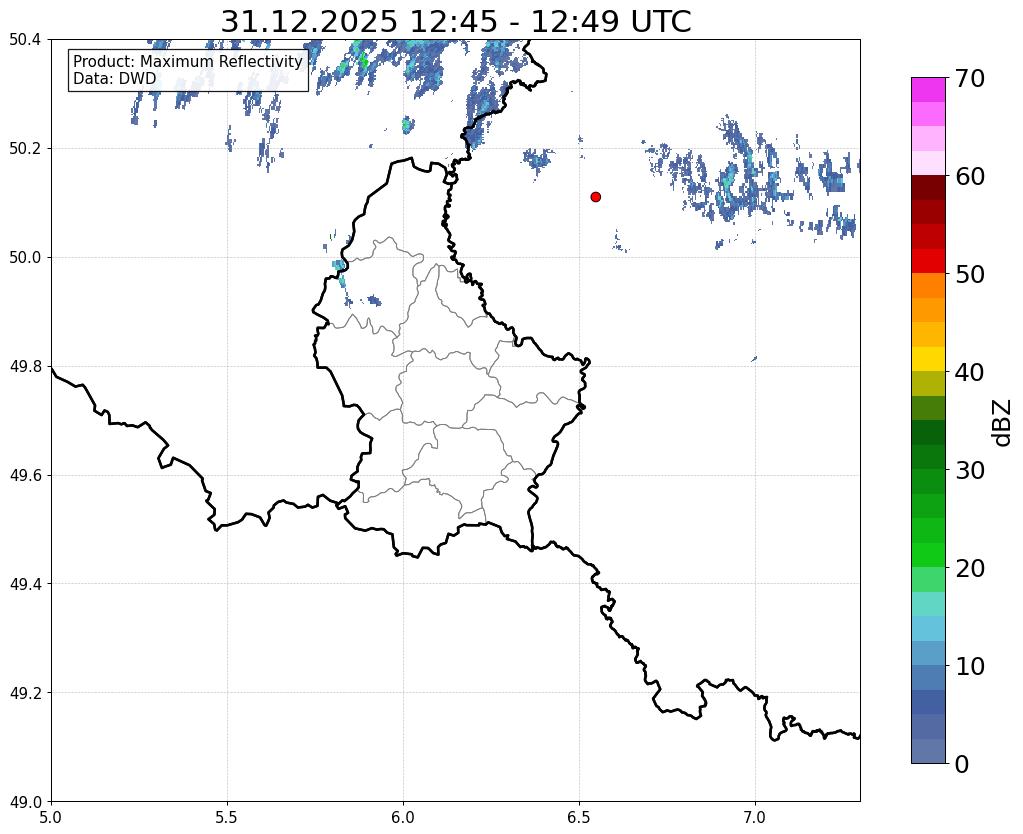1023x834 pixels.
Task: Click the longitude axis label 7.0
Action: [756, 817]
